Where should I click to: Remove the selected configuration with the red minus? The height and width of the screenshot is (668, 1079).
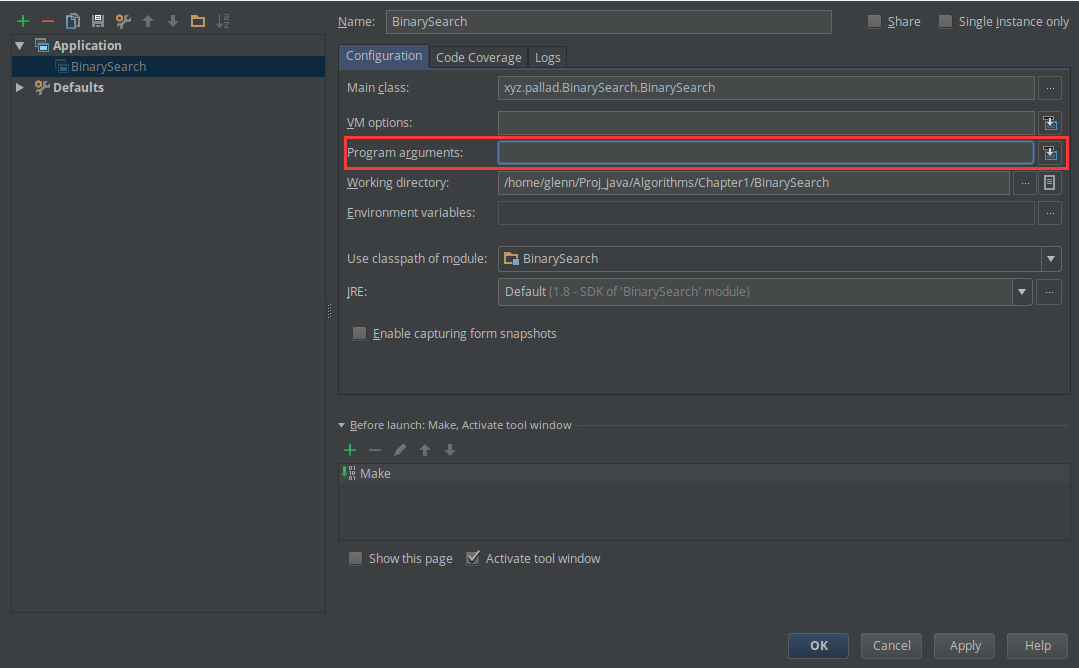point(47,21)
